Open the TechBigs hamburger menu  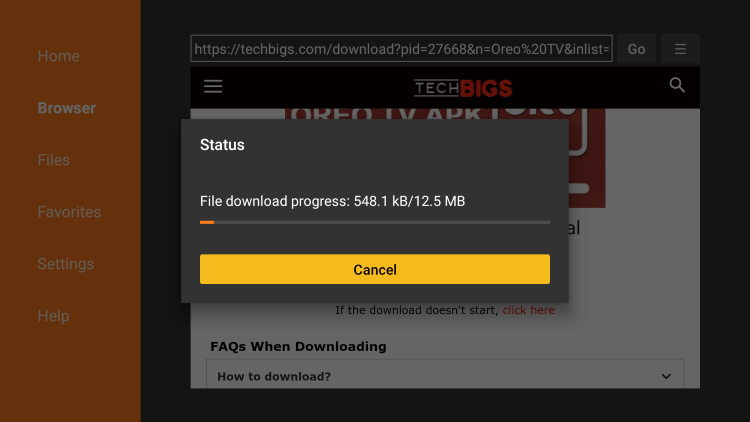pyautogui.click(x=213, y=87)
